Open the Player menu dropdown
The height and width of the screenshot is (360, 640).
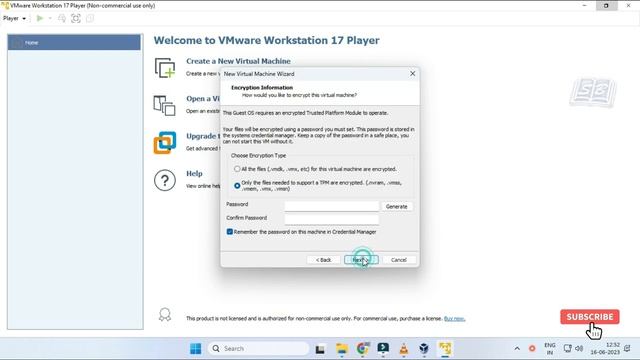14,18
